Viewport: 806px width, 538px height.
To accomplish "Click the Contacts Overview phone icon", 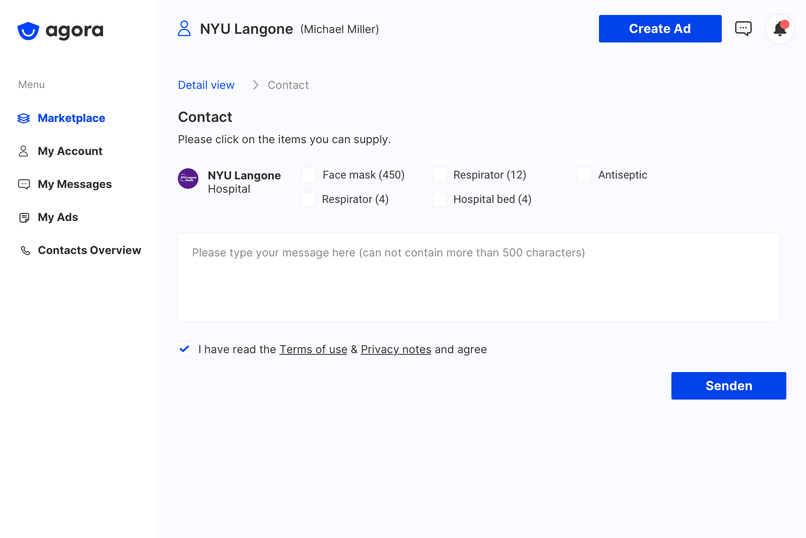I will (x=25, y=251).
